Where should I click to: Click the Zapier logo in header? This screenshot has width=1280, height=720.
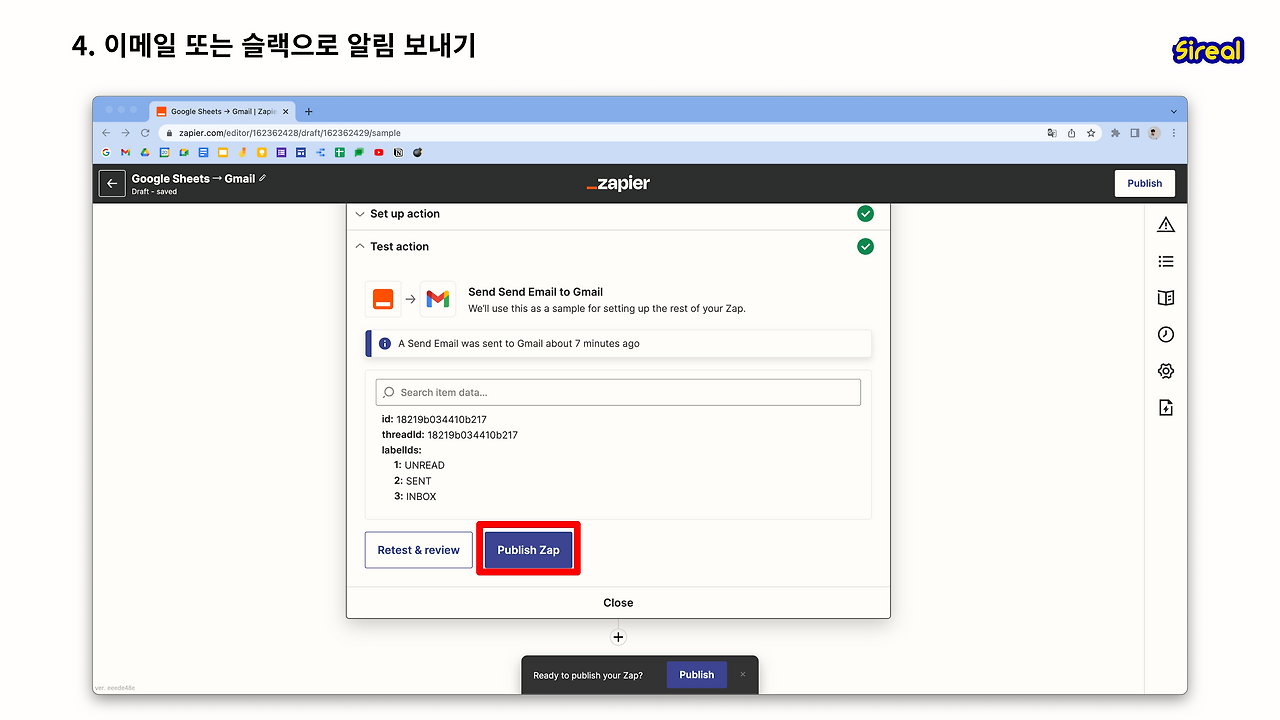coord(618,184)
